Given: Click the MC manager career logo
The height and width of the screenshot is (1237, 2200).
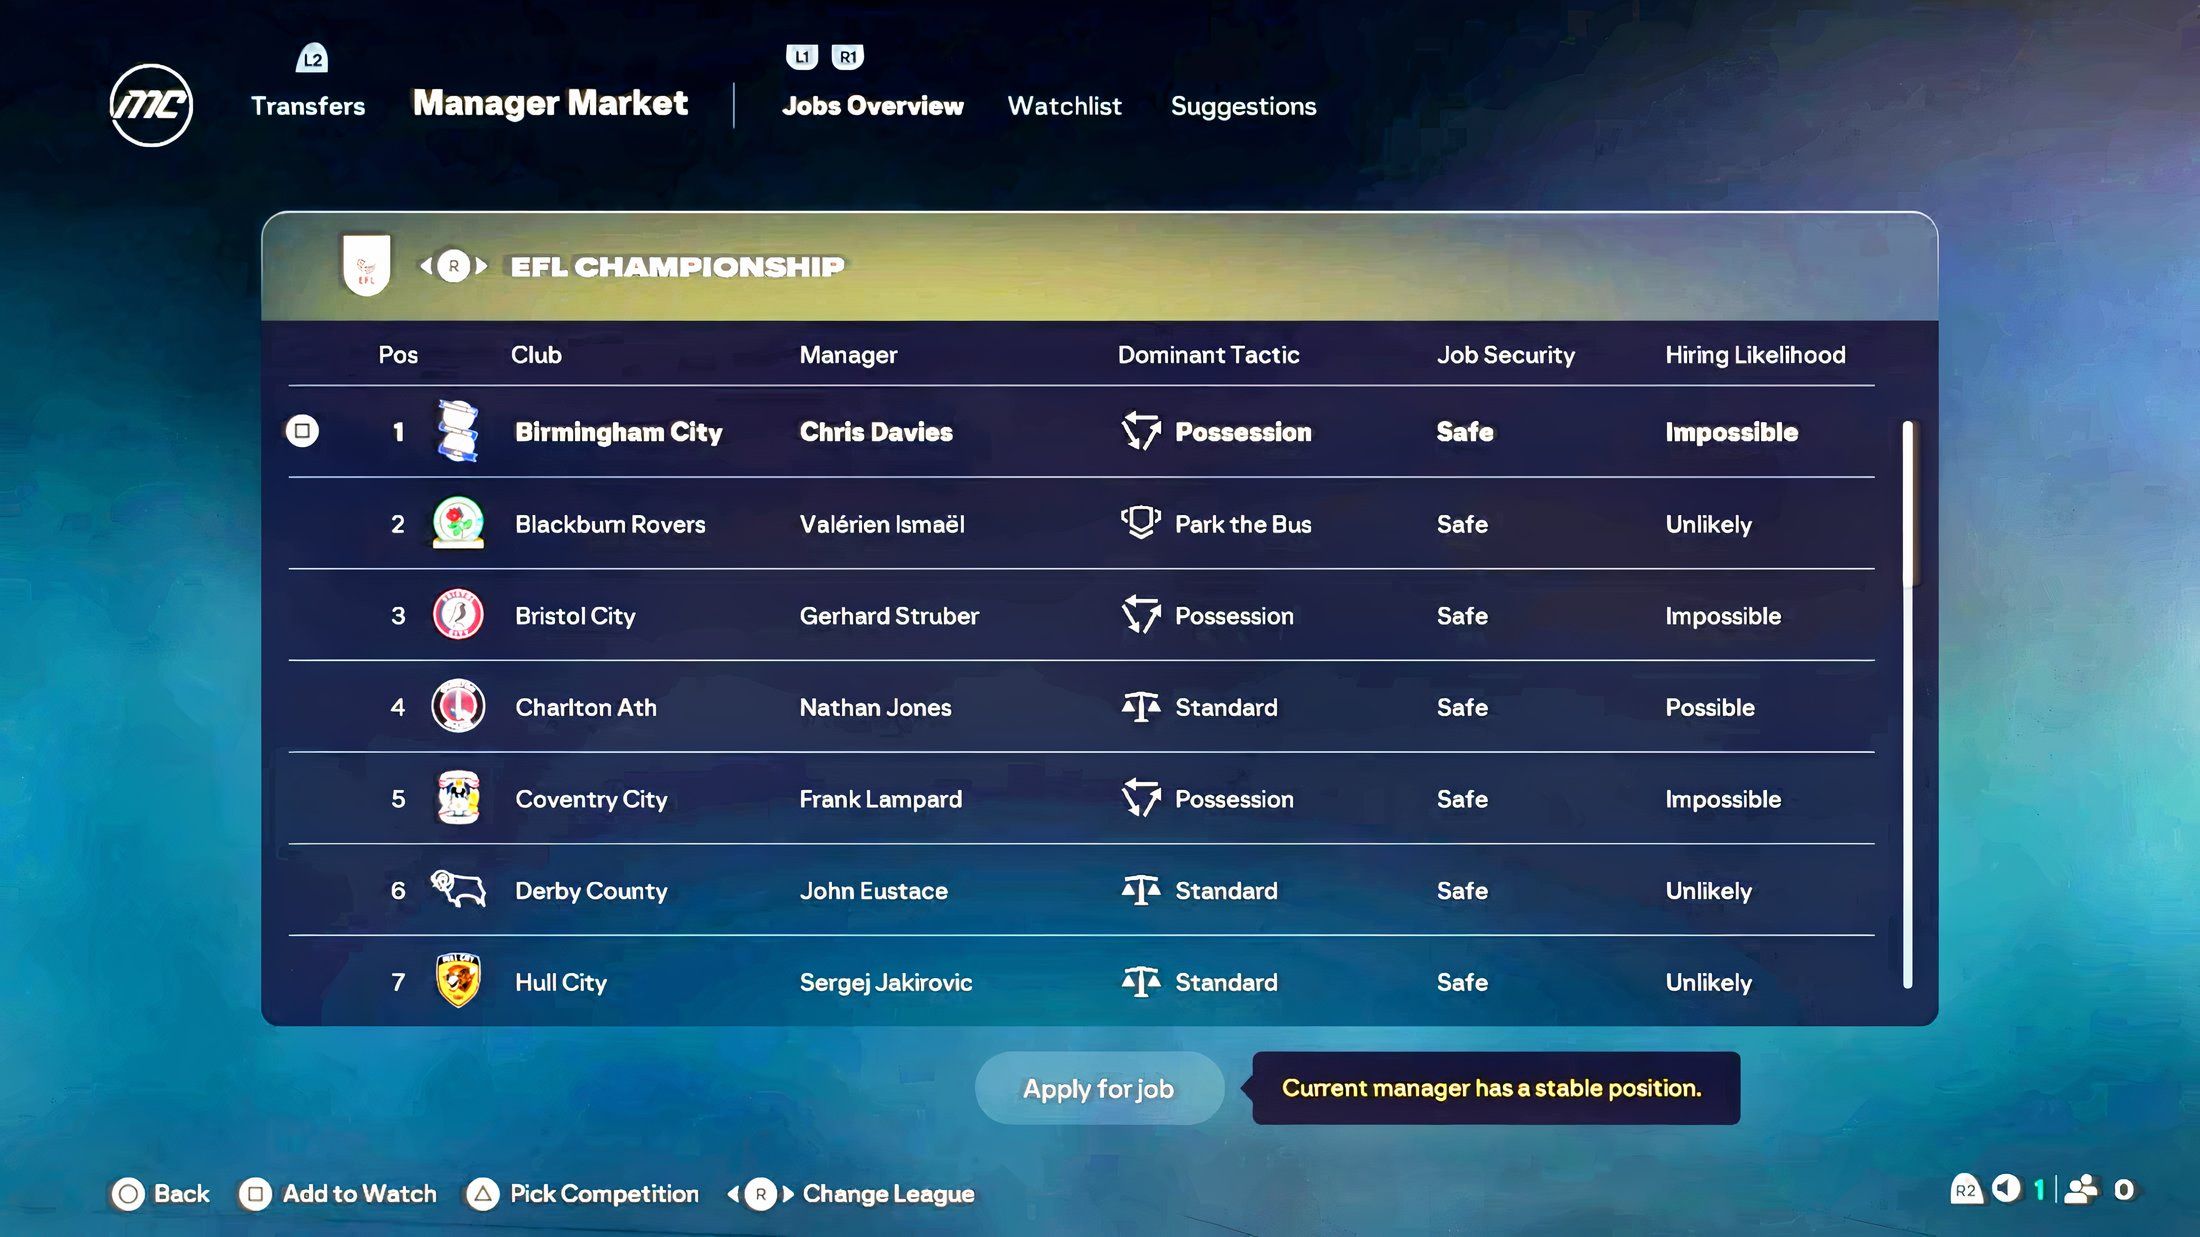Looking at the screenshot, I should click(x=151, y=105).
